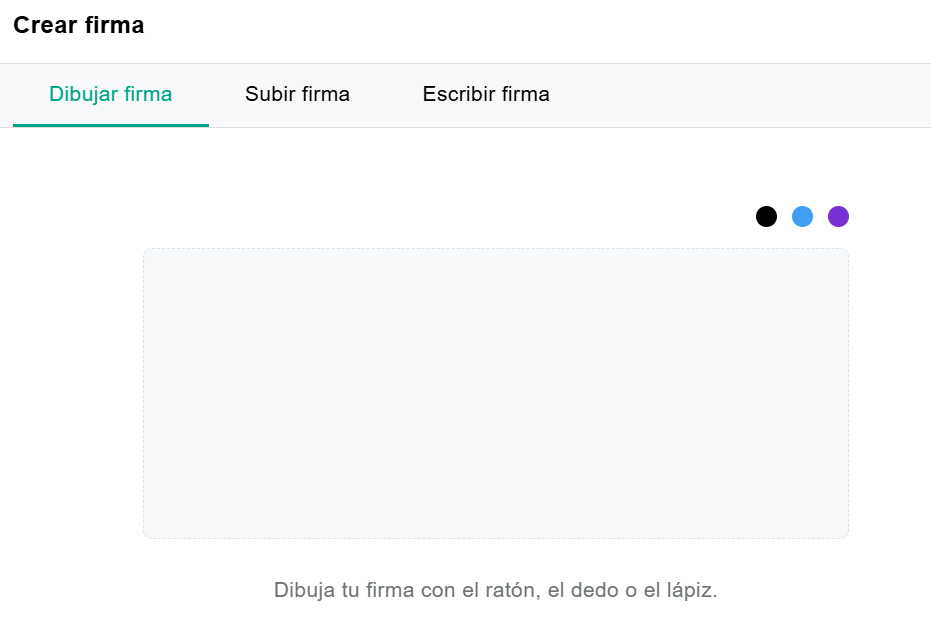Switch to the Dibujar firma tab
Viewport: 931px width, 631px height.
point(111,95)
